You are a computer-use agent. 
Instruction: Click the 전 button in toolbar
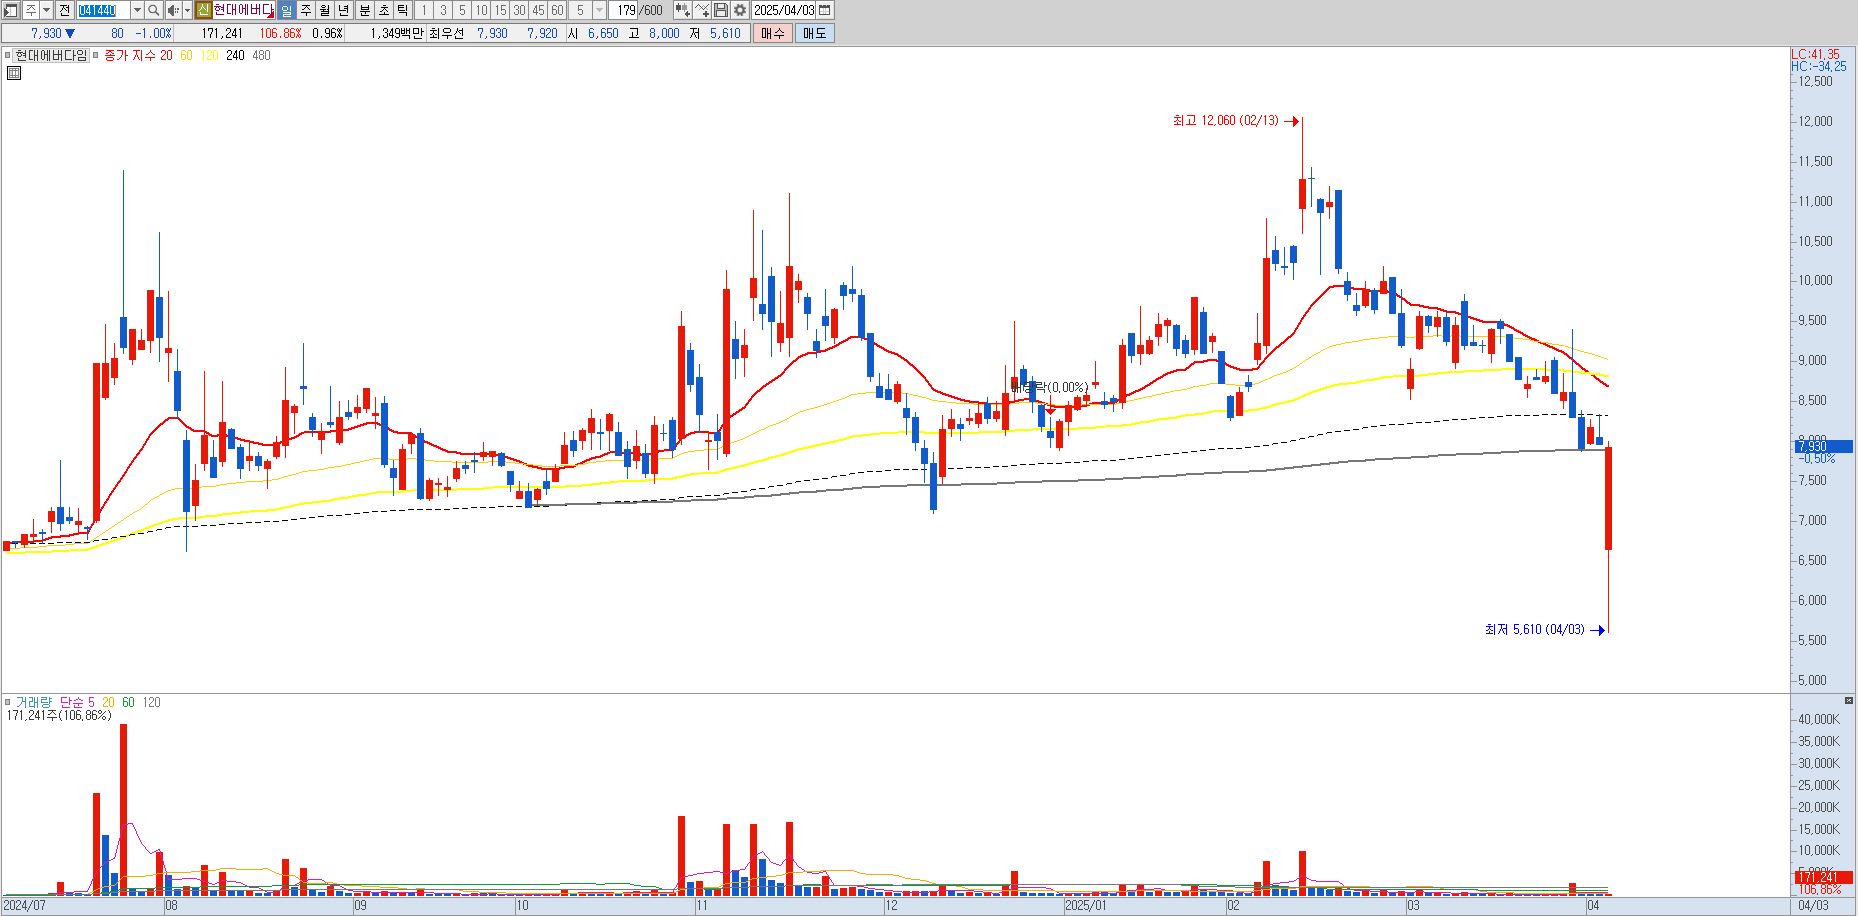[x=64, y=10]
